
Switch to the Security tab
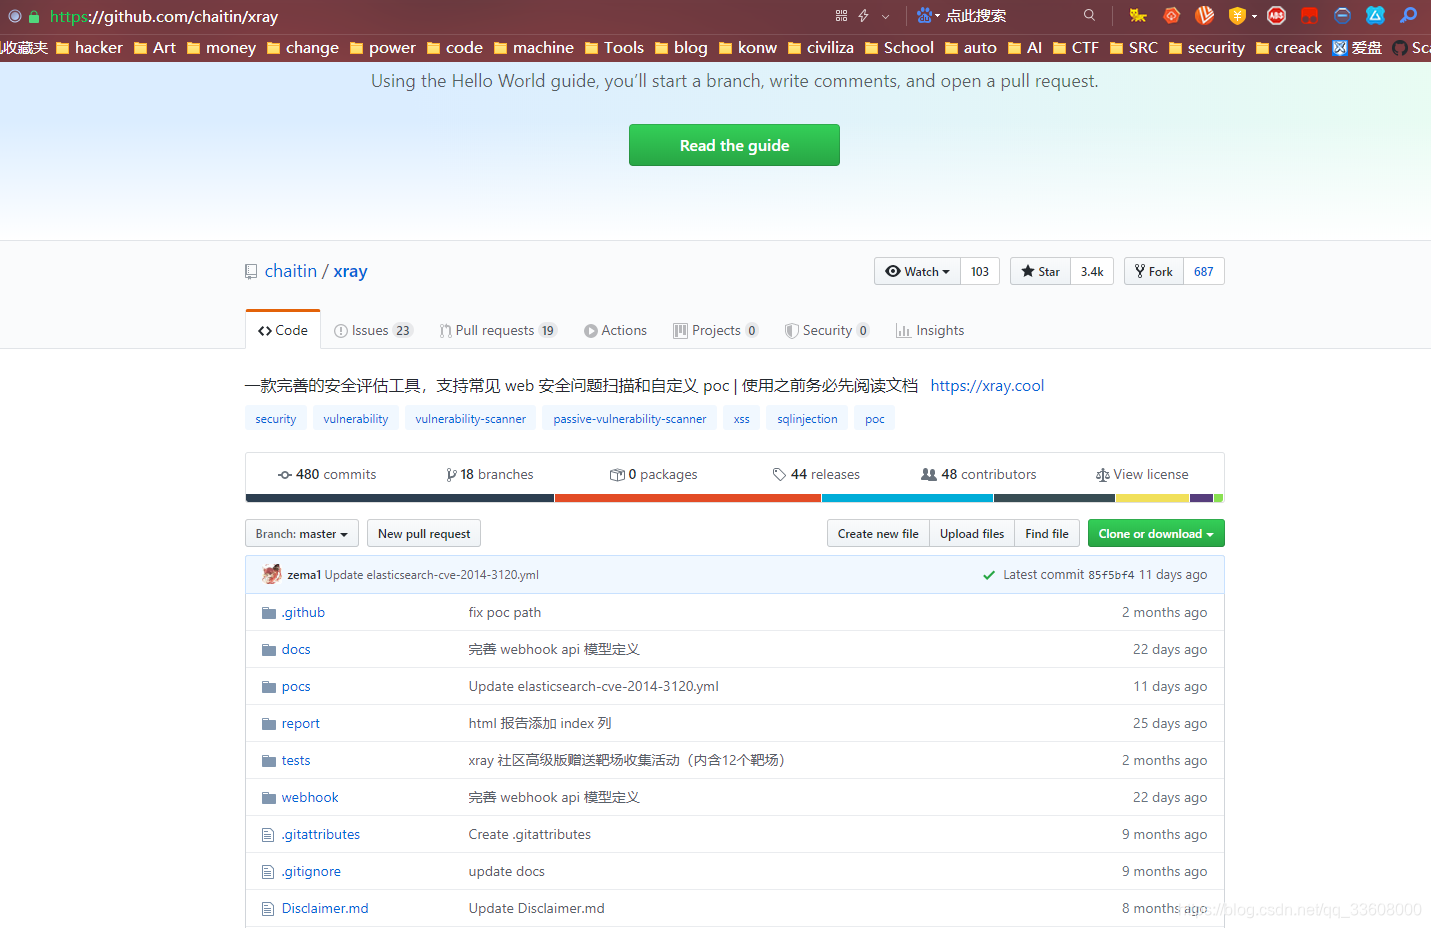point(827,330)
